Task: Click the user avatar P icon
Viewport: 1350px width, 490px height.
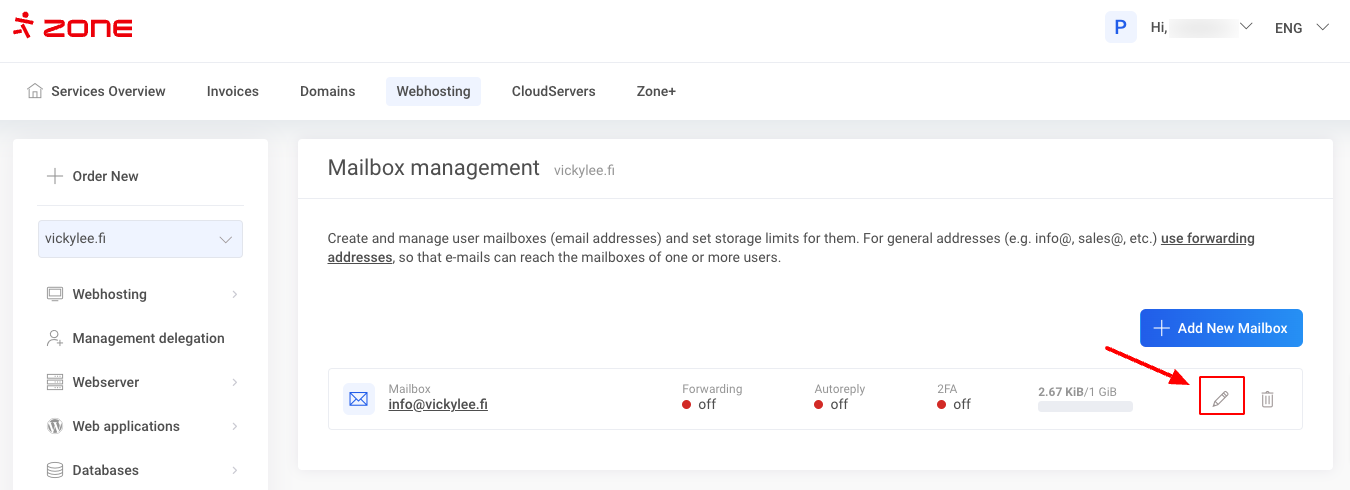Action: (1120, 27)
